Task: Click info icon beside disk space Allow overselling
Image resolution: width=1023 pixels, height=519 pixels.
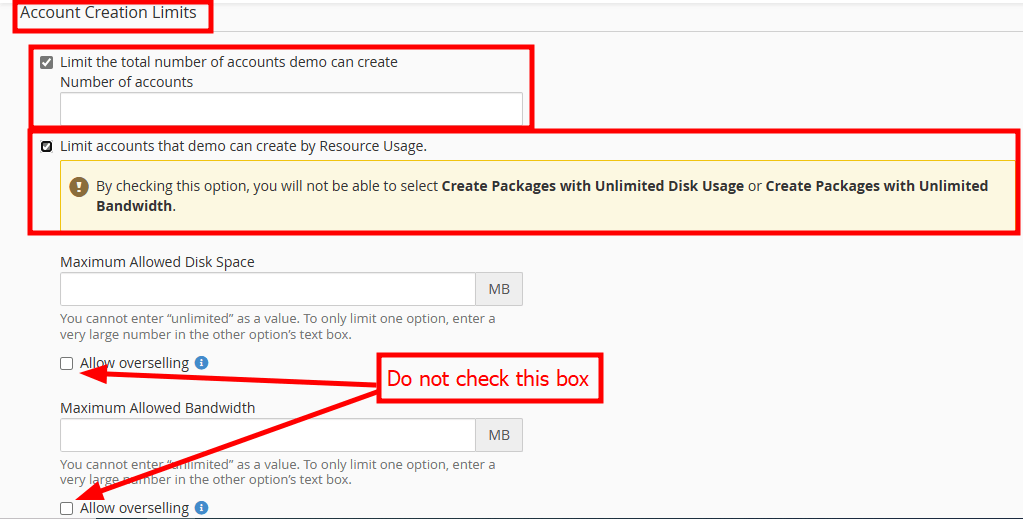Action: [202, 363]
